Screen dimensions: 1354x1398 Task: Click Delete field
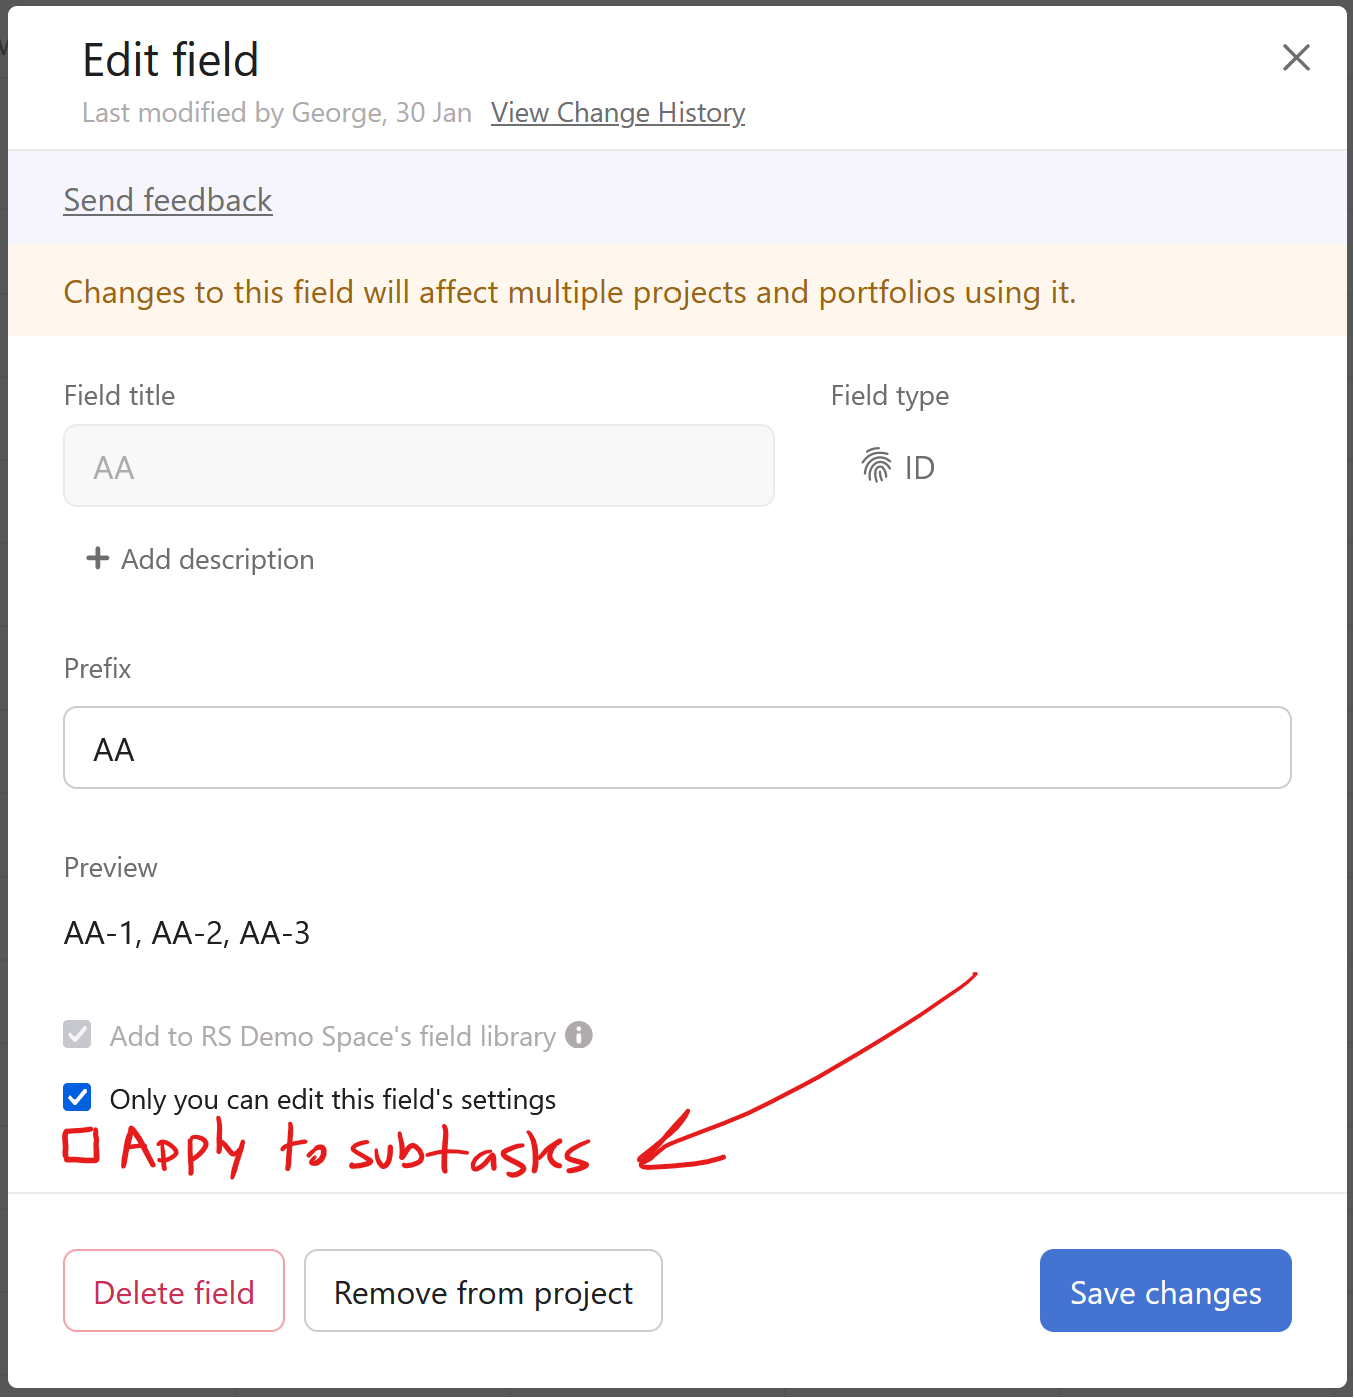(x=173, y=1291)
